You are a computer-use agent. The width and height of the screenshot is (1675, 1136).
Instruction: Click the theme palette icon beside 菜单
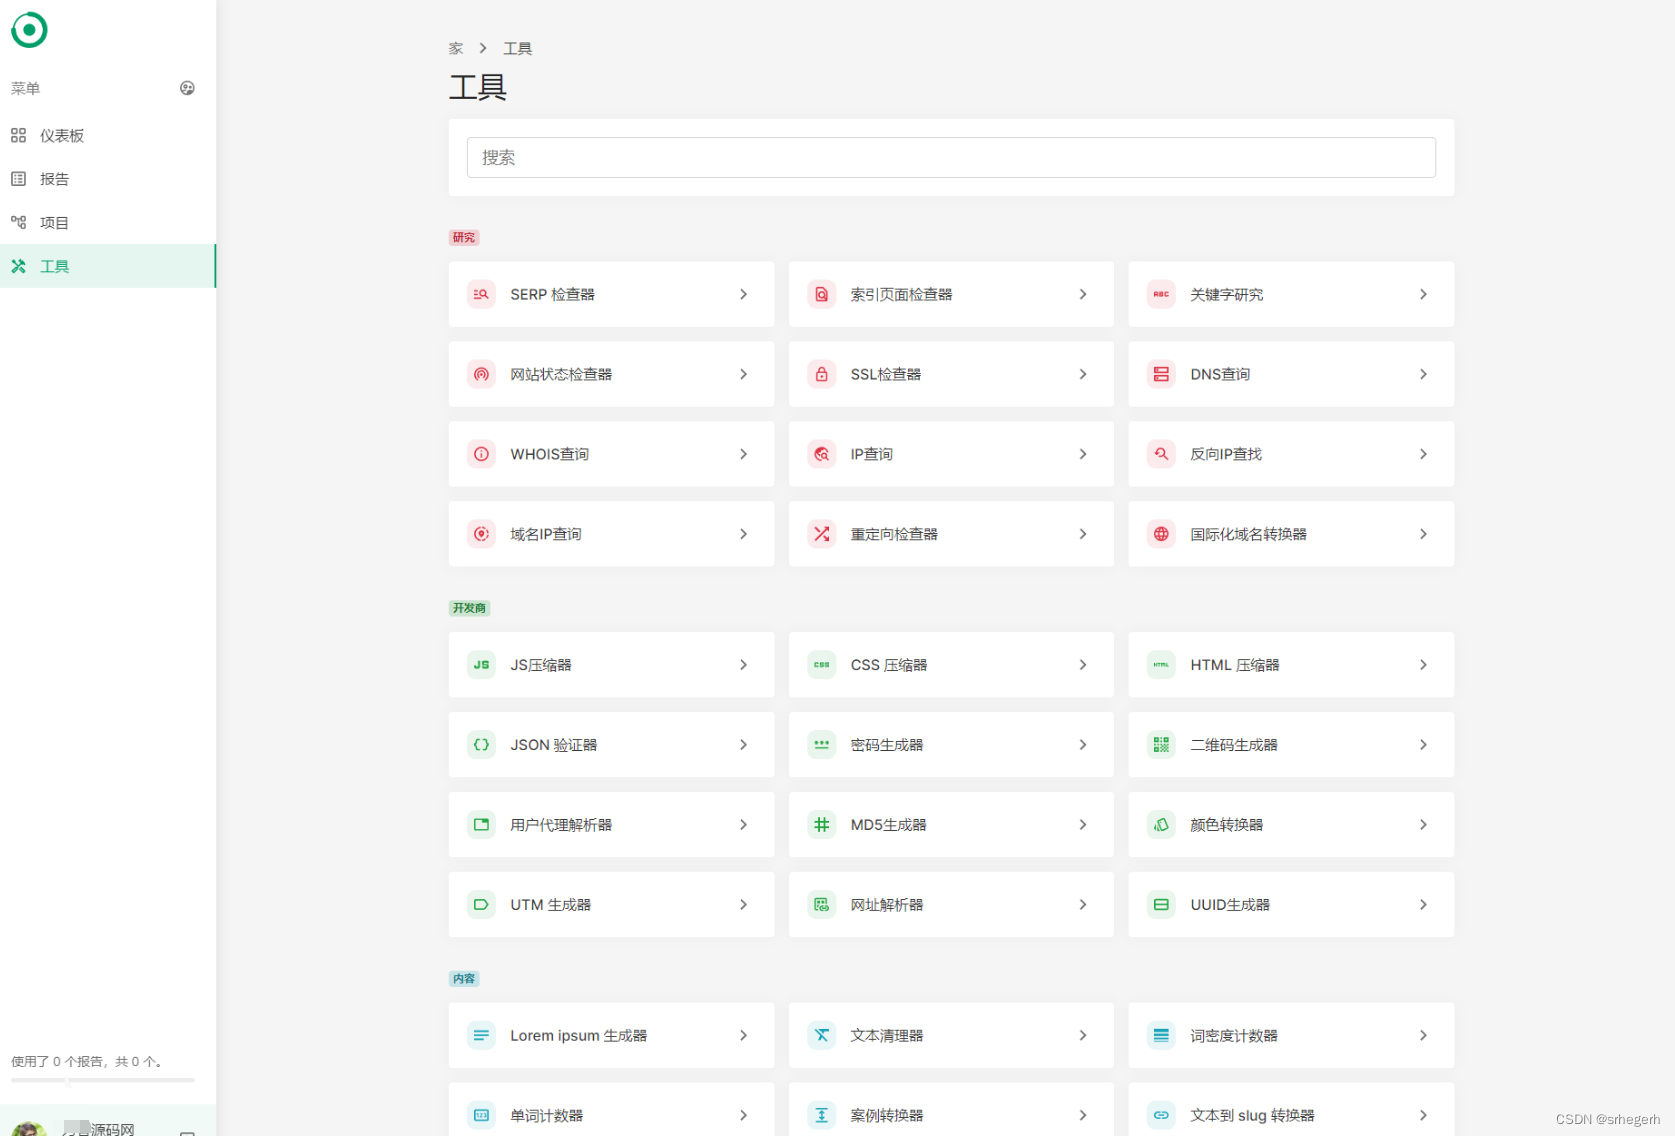click(187, 88)
